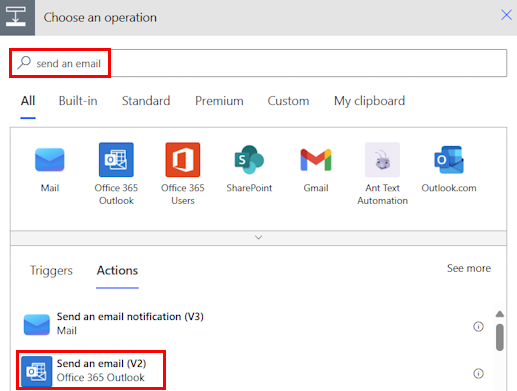
Task: Choose the Office 365 Outlook connector
Action: (116, 160)
